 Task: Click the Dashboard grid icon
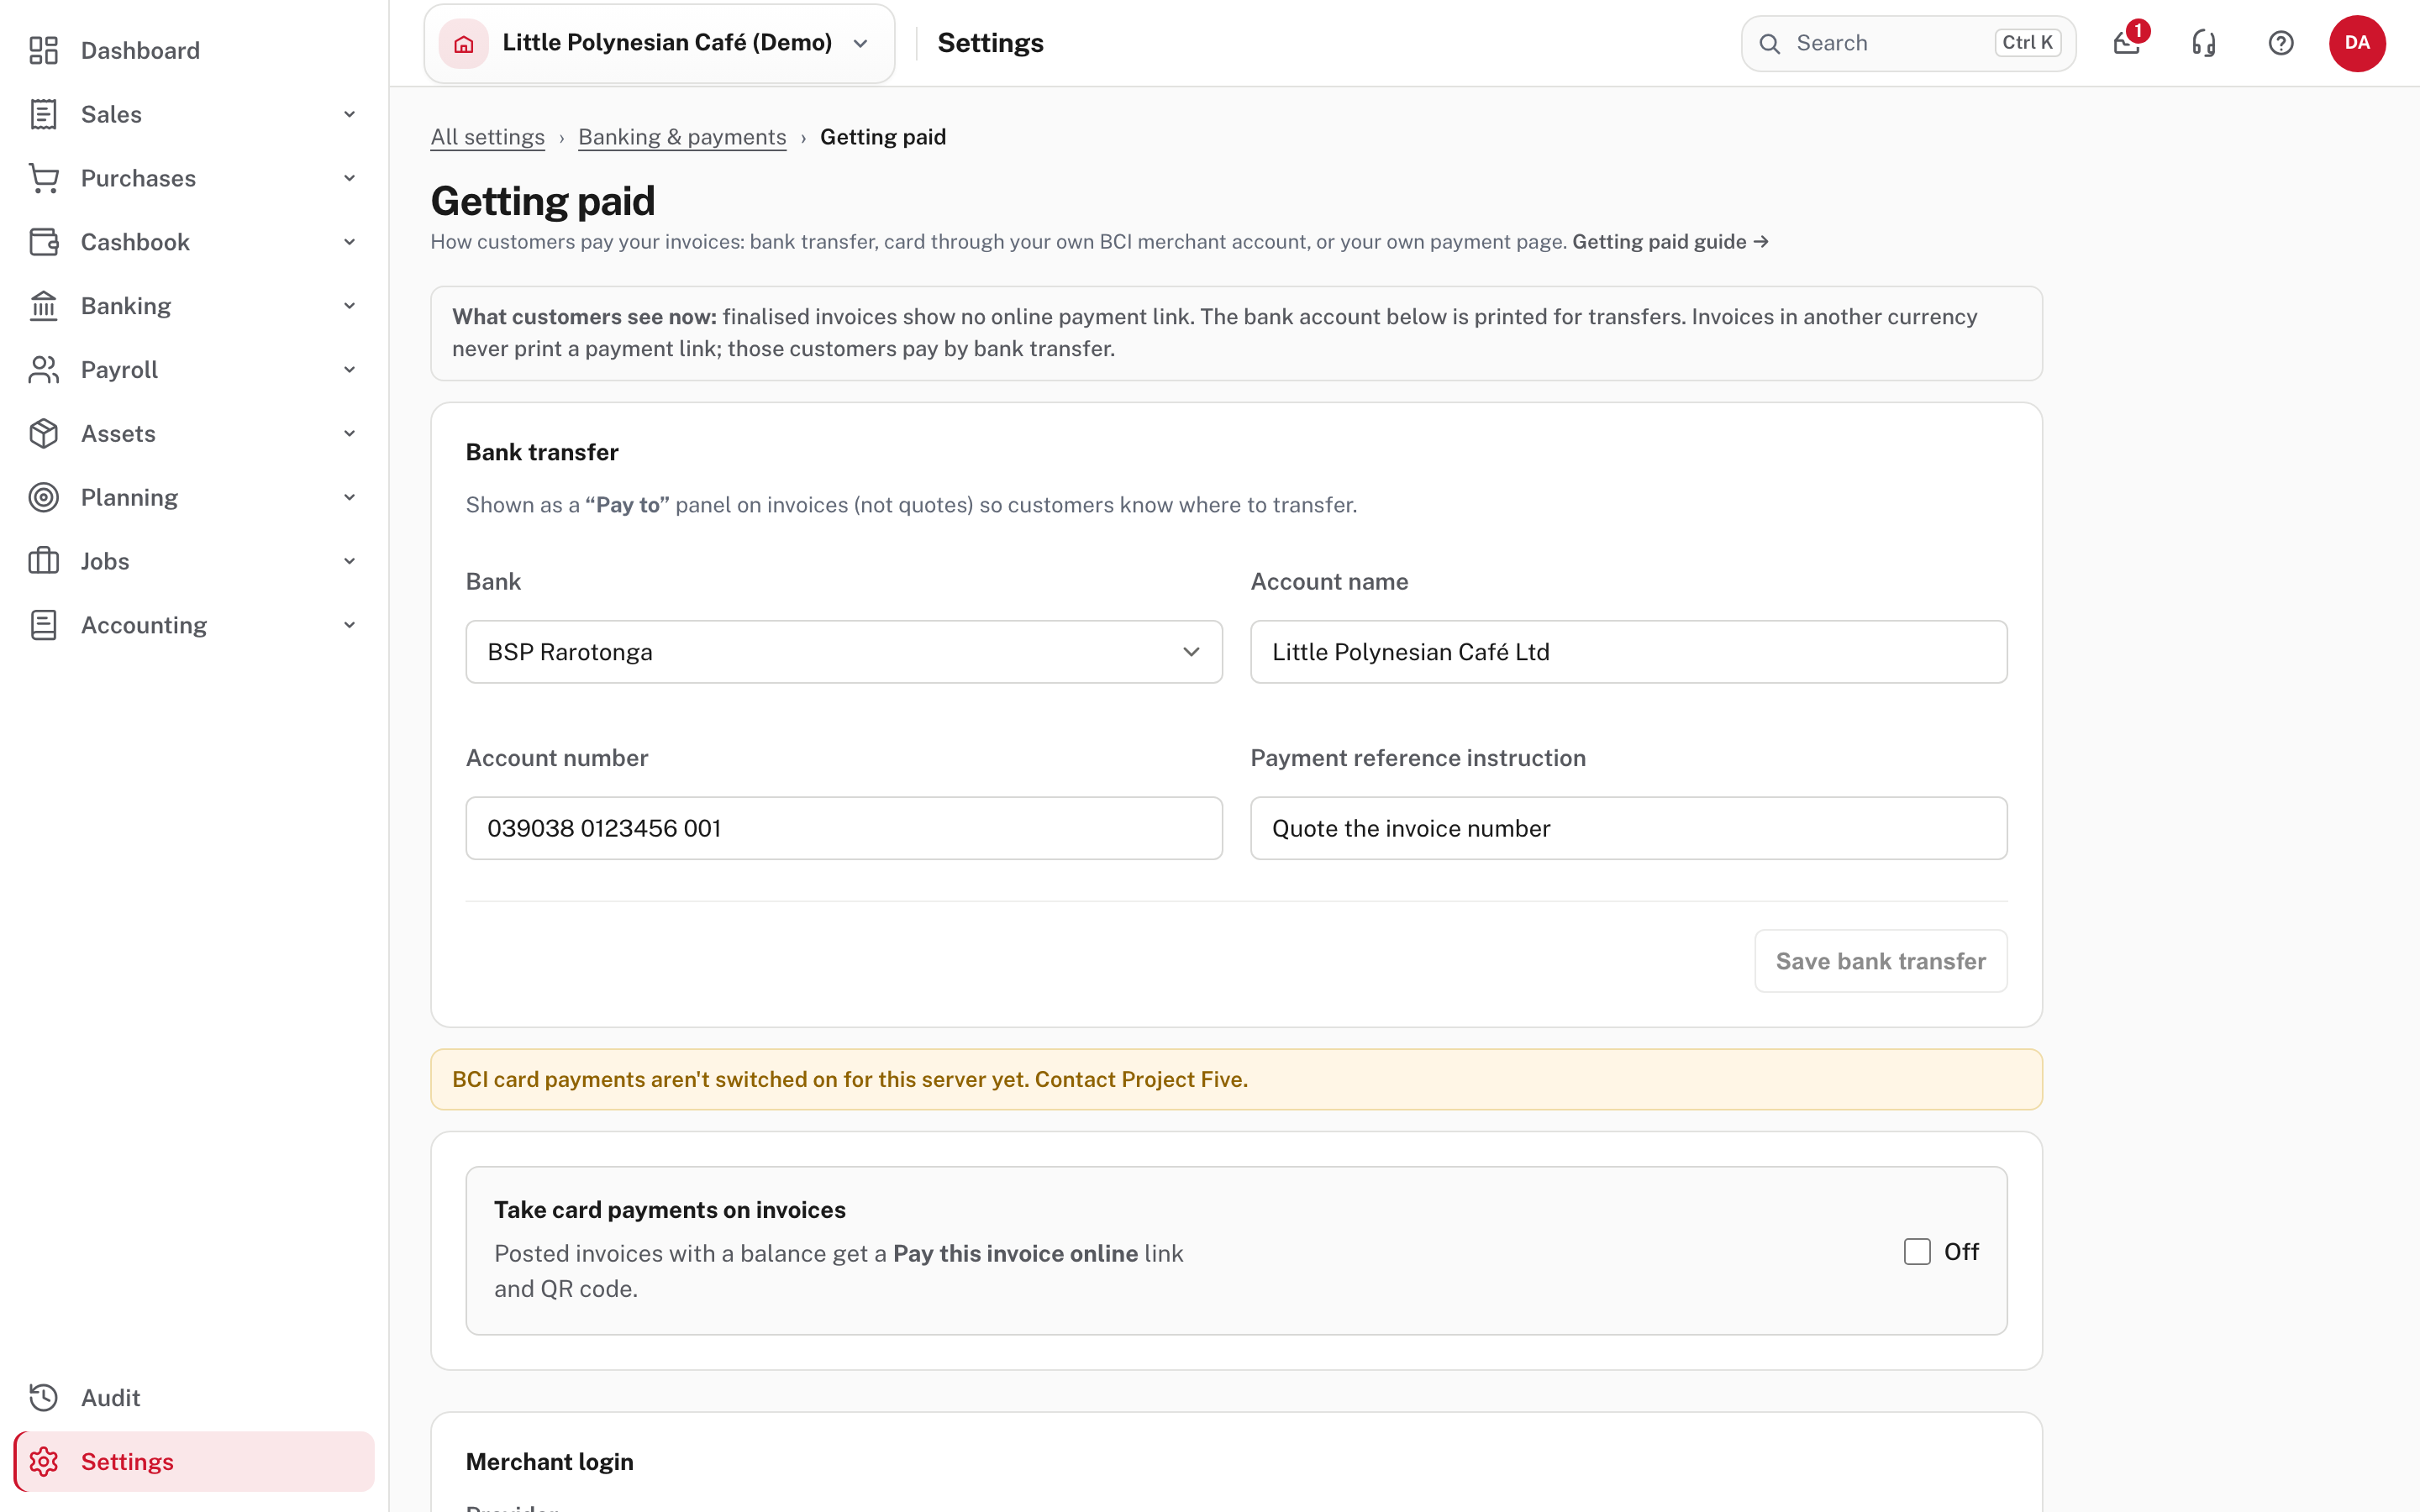point(43,50)
